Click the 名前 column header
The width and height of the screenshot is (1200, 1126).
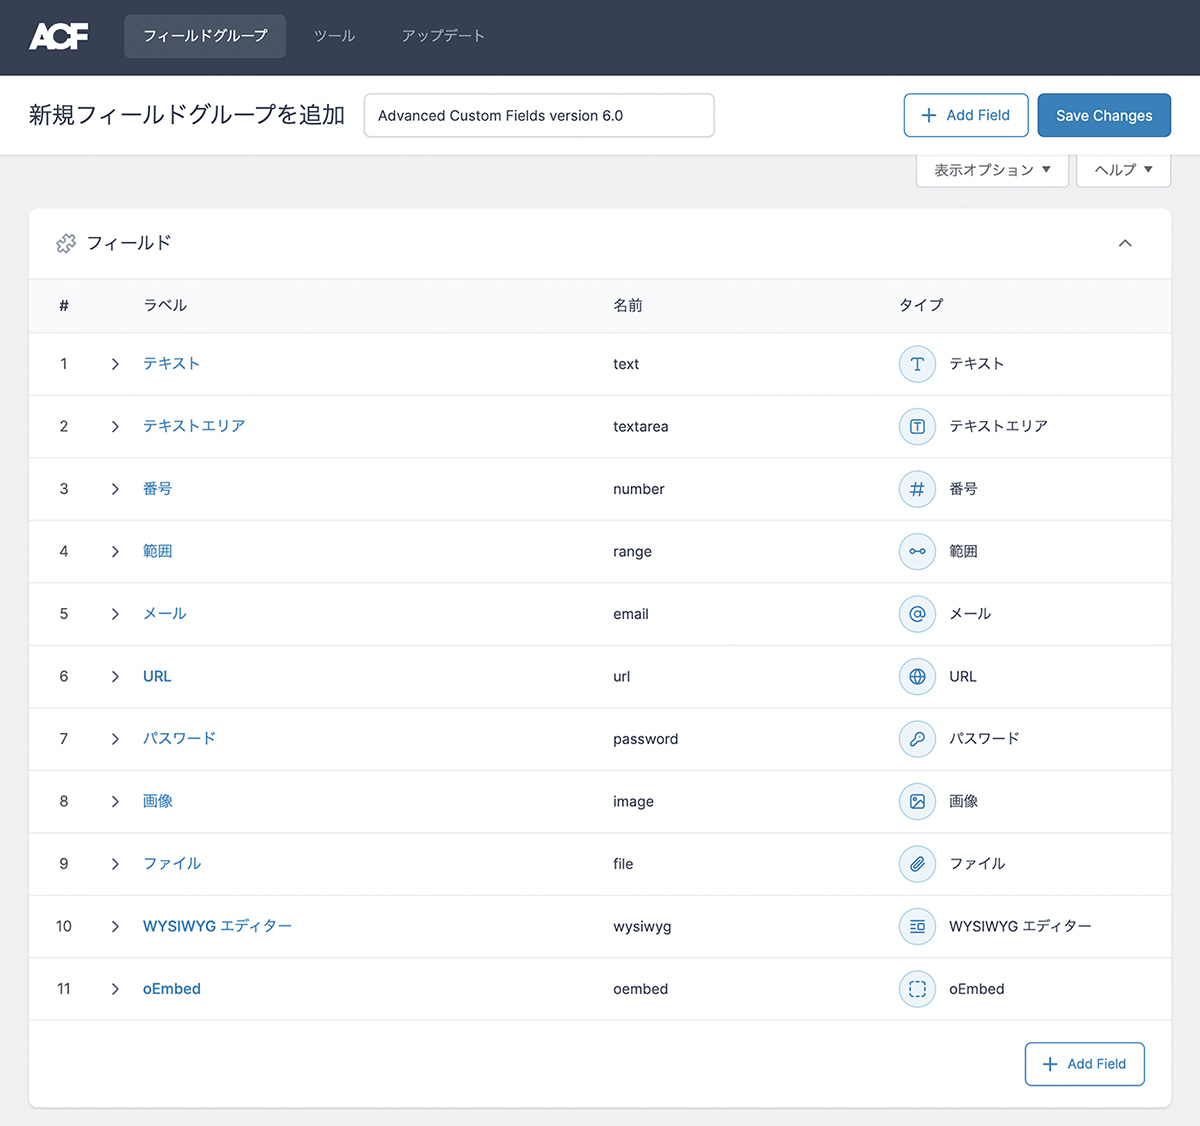point(628,305)
